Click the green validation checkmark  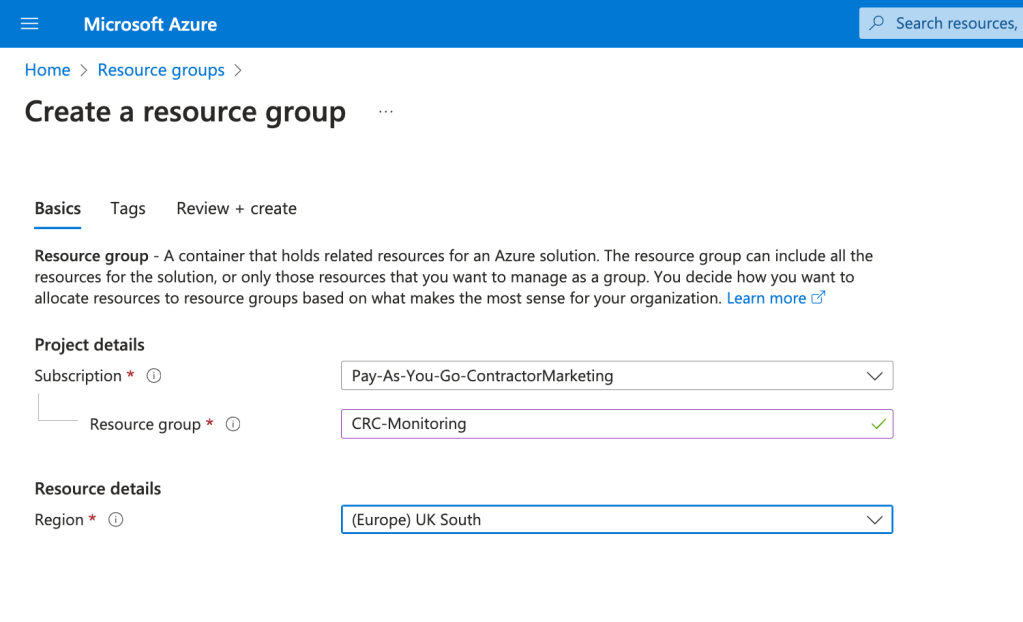[878, 424]
